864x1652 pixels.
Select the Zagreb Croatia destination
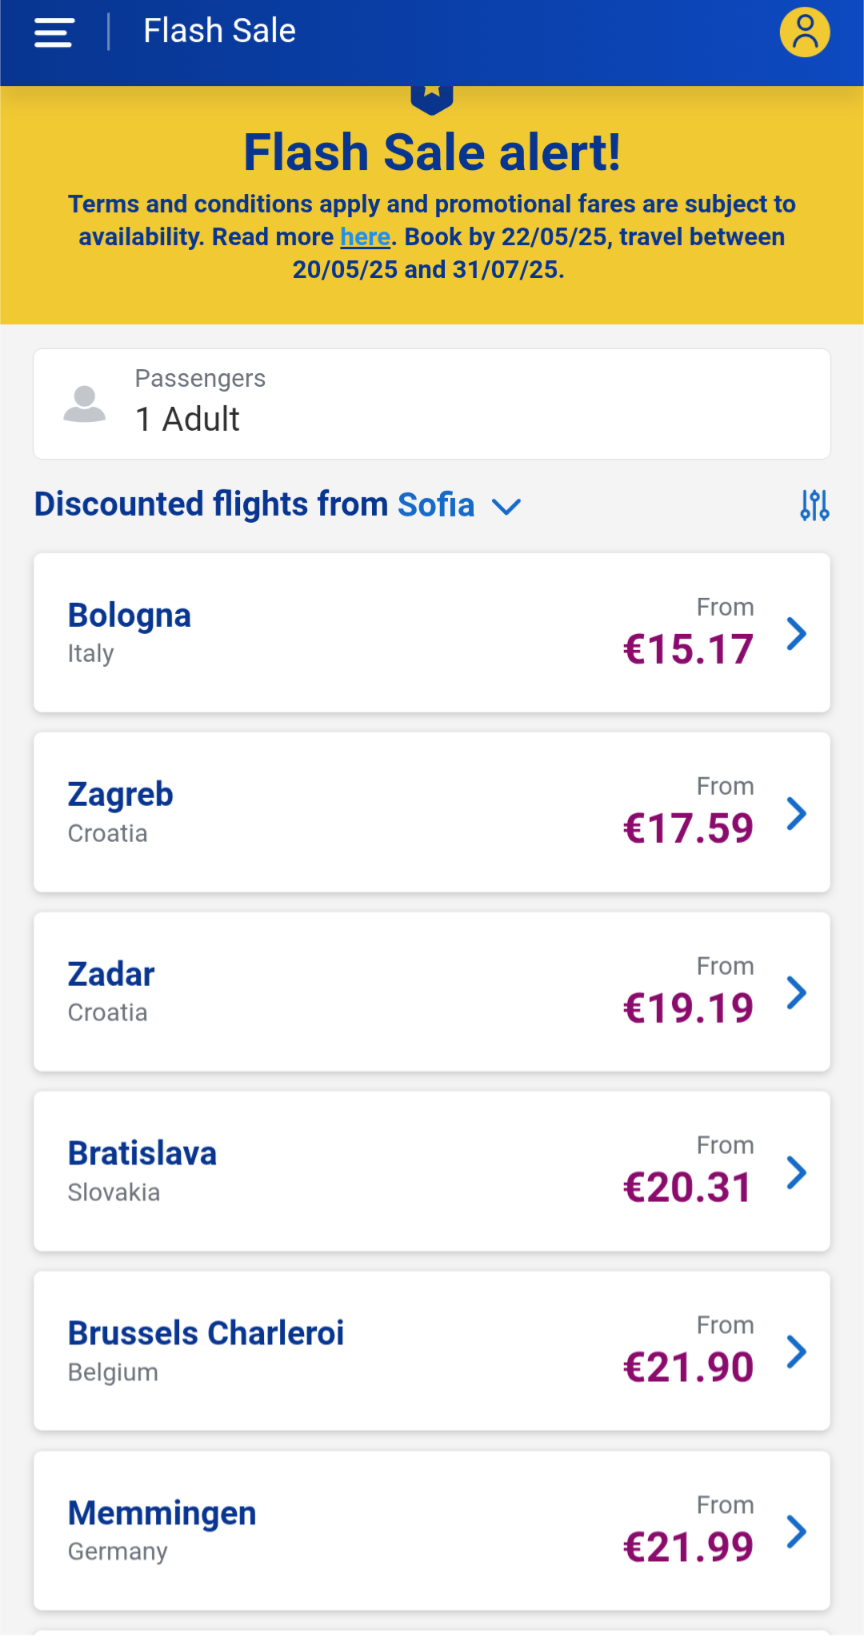point(121,811)
